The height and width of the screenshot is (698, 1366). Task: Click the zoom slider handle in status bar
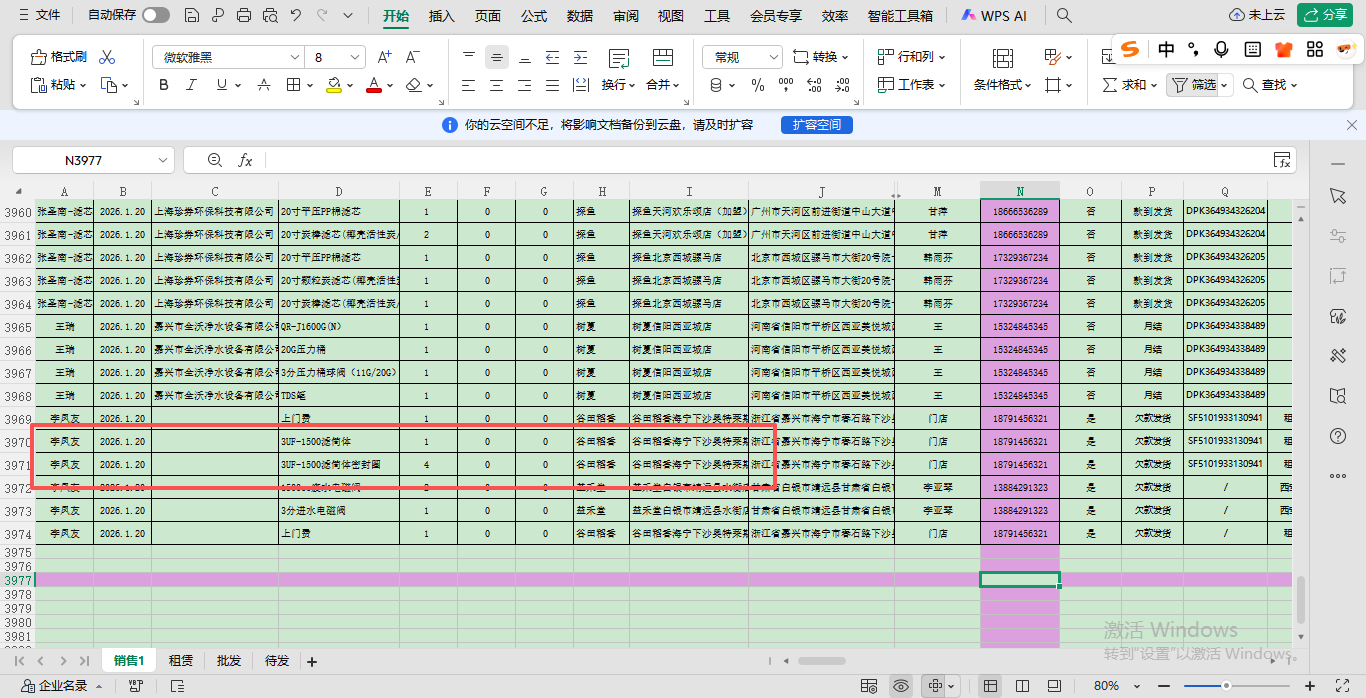(x=1227, y=686)
